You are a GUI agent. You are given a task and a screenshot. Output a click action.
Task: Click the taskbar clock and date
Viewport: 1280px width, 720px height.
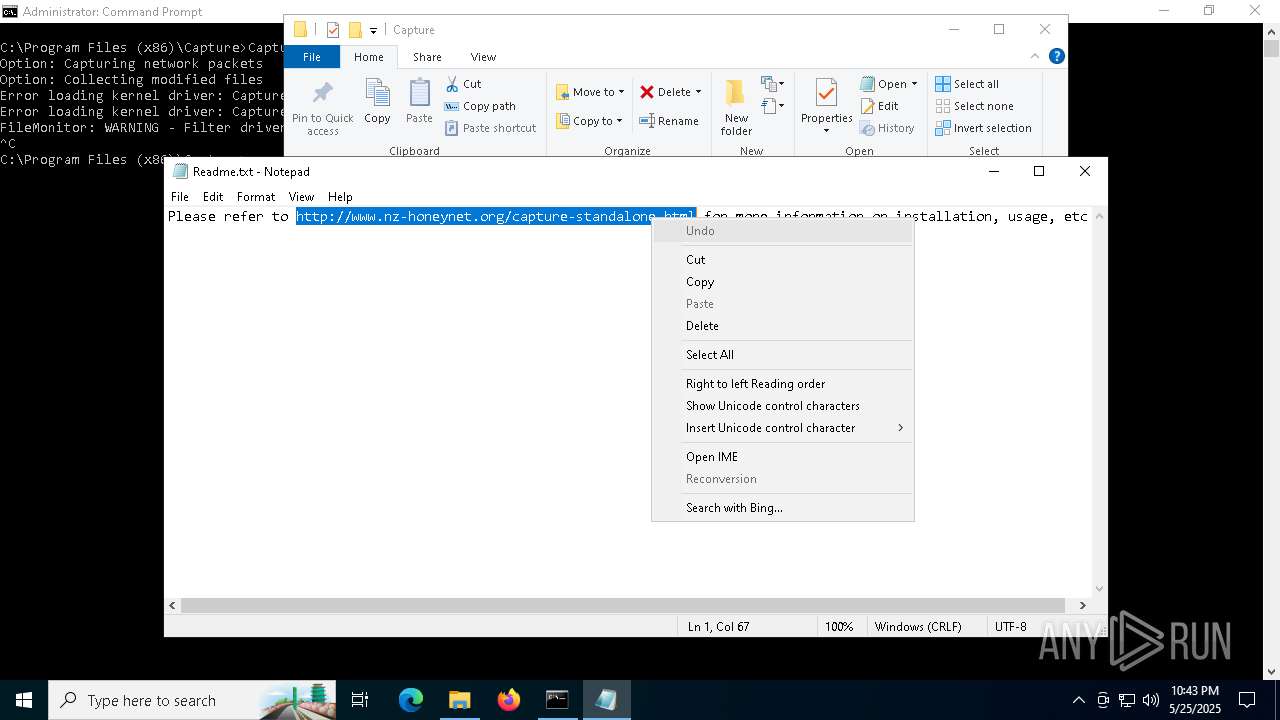tap(1195, 700)
